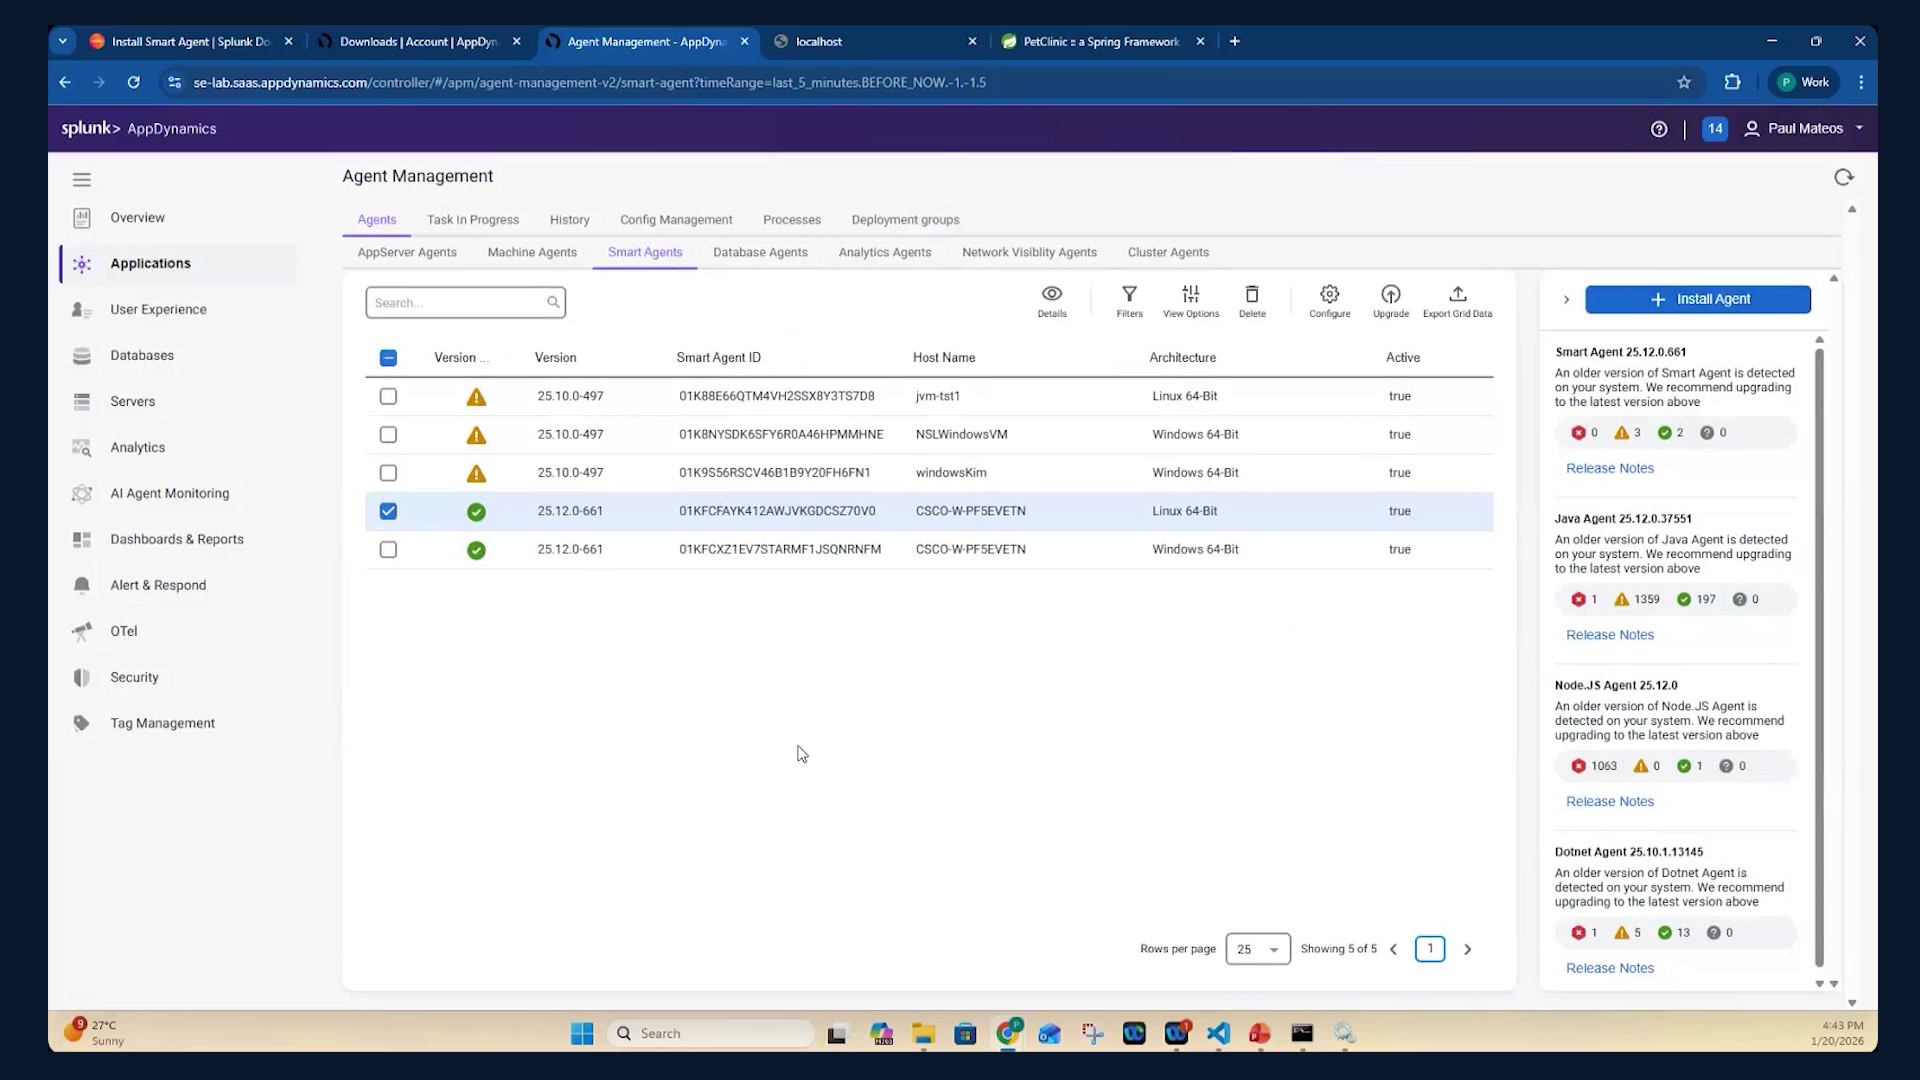Image resolution: width=1920 pixels, height=1080 pixels.
Task: Check the jvm-tst1 row checkbox
Action: pos(388,396)
